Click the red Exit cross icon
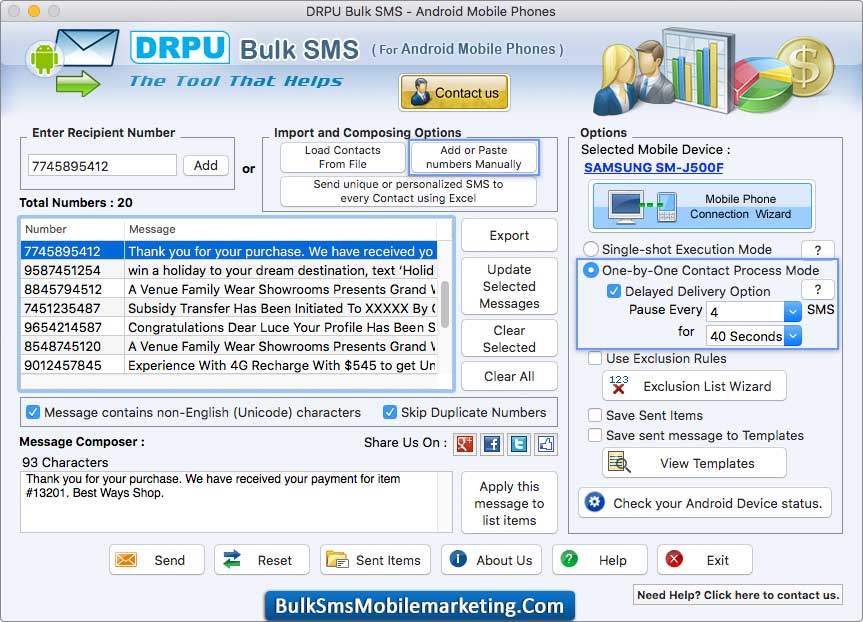The image size is (863, 622). 674,559
